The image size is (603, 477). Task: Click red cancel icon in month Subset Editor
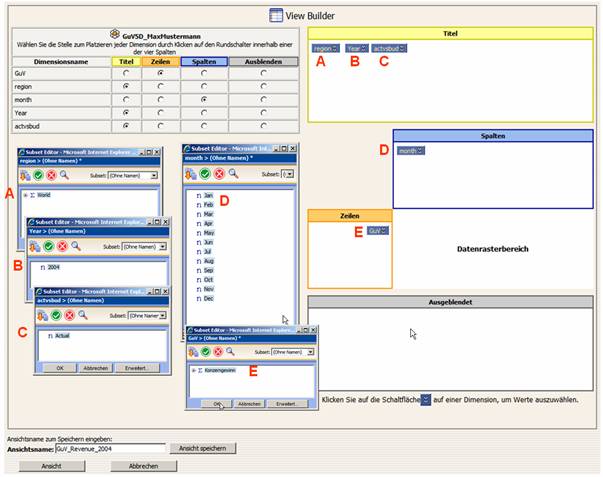point(219,173)
